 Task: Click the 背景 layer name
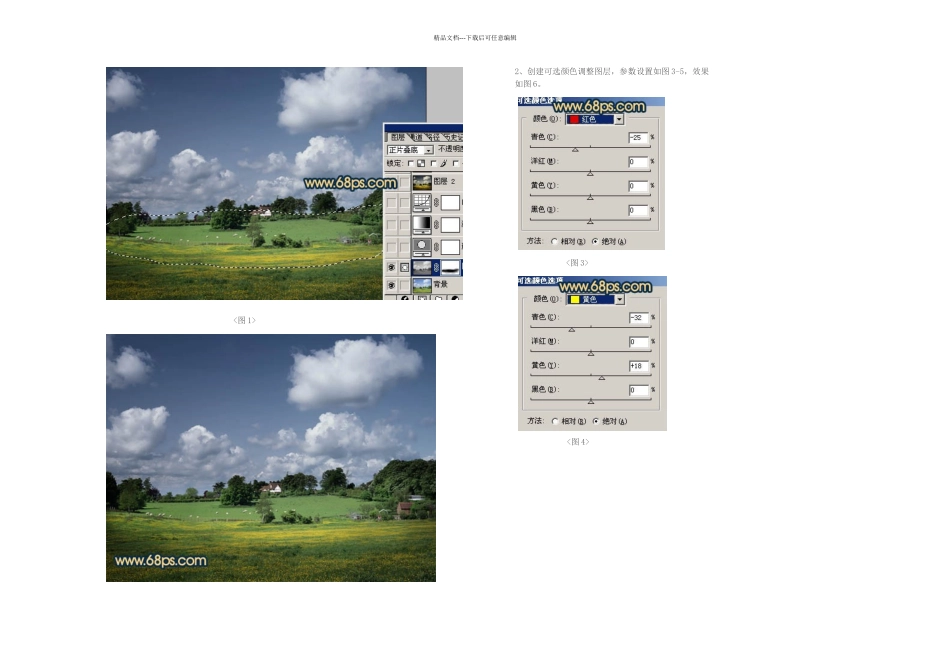tap(440, 285)
